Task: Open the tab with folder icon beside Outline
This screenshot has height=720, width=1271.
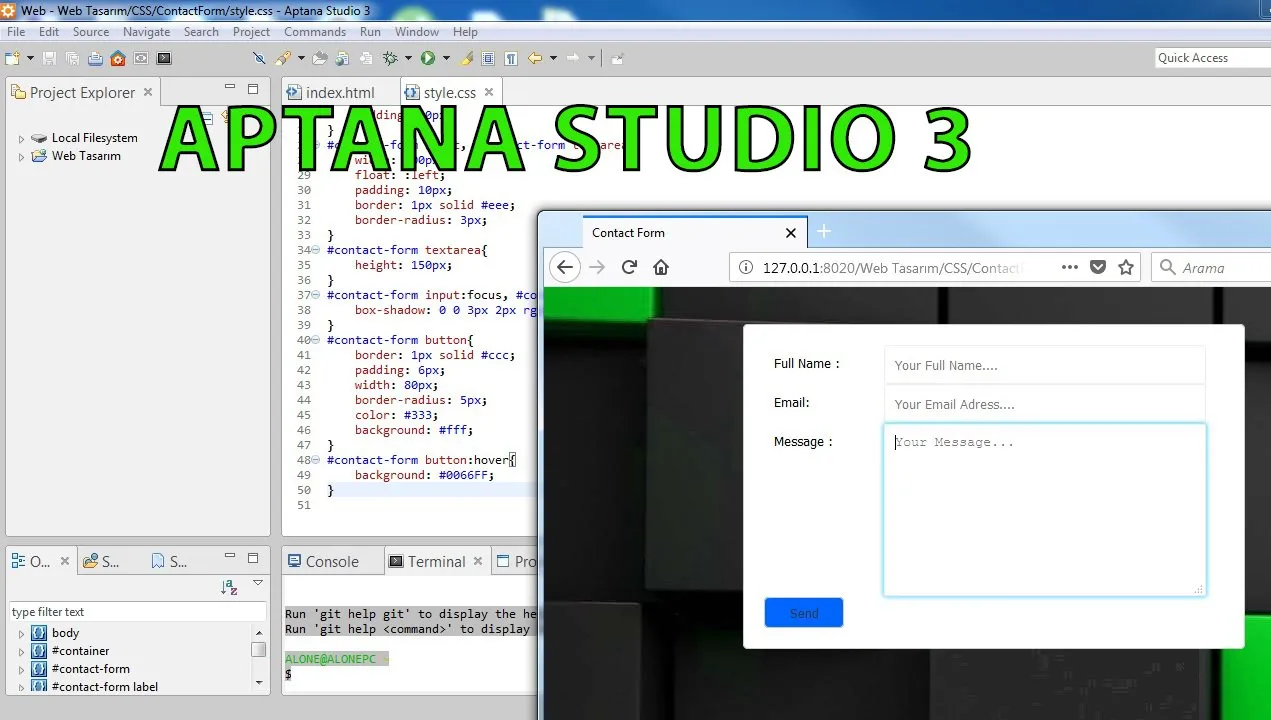Action: tap(101, 561)
